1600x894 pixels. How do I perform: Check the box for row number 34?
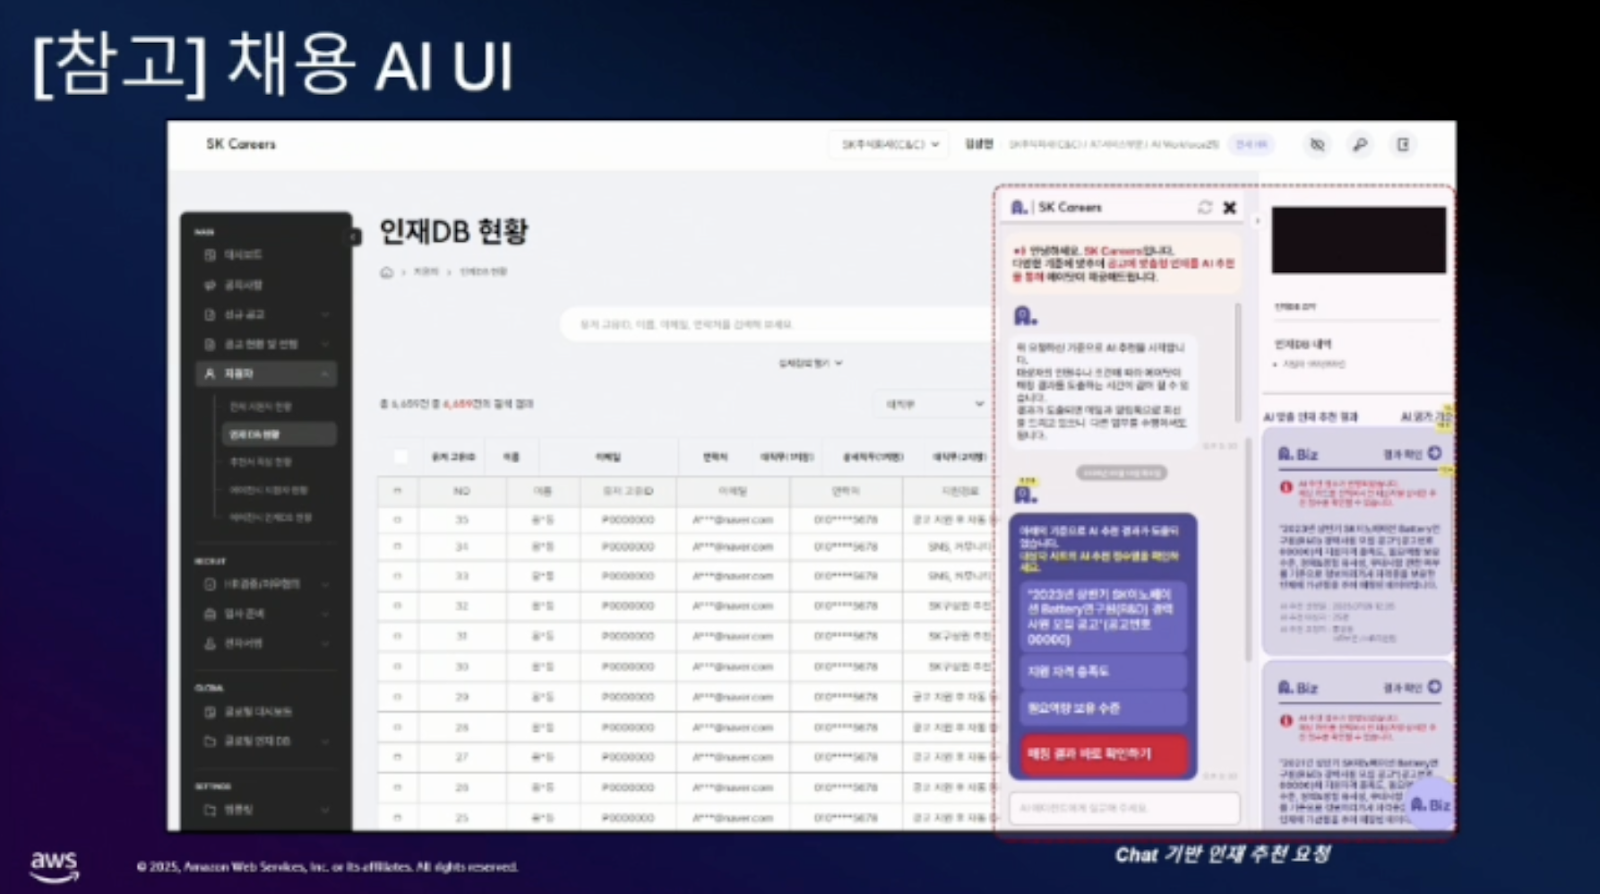tap(397, 547)
